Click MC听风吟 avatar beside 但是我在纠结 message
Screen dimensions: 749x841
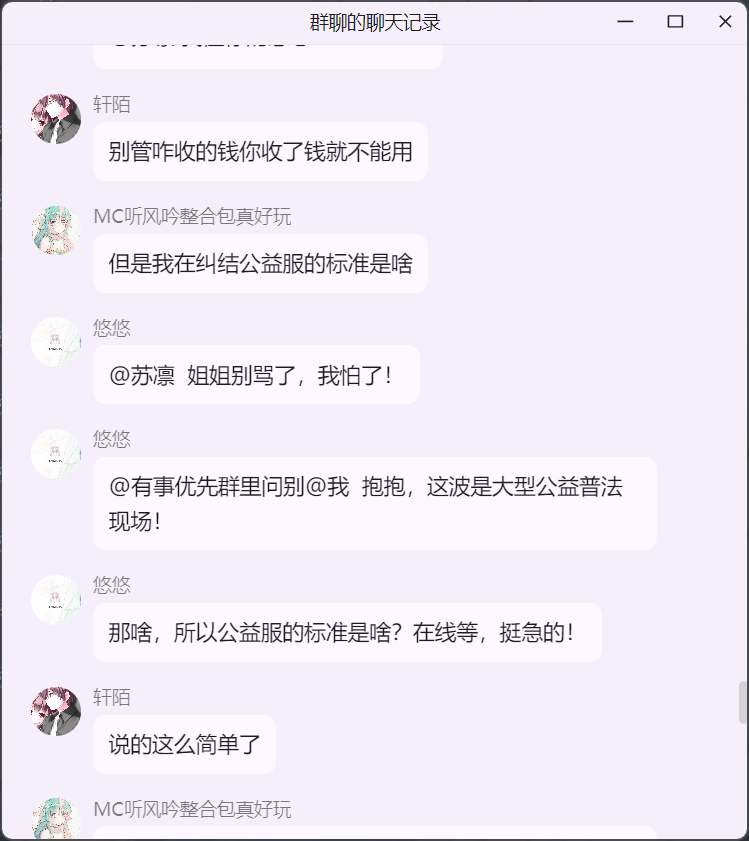(x=56, y=230)
